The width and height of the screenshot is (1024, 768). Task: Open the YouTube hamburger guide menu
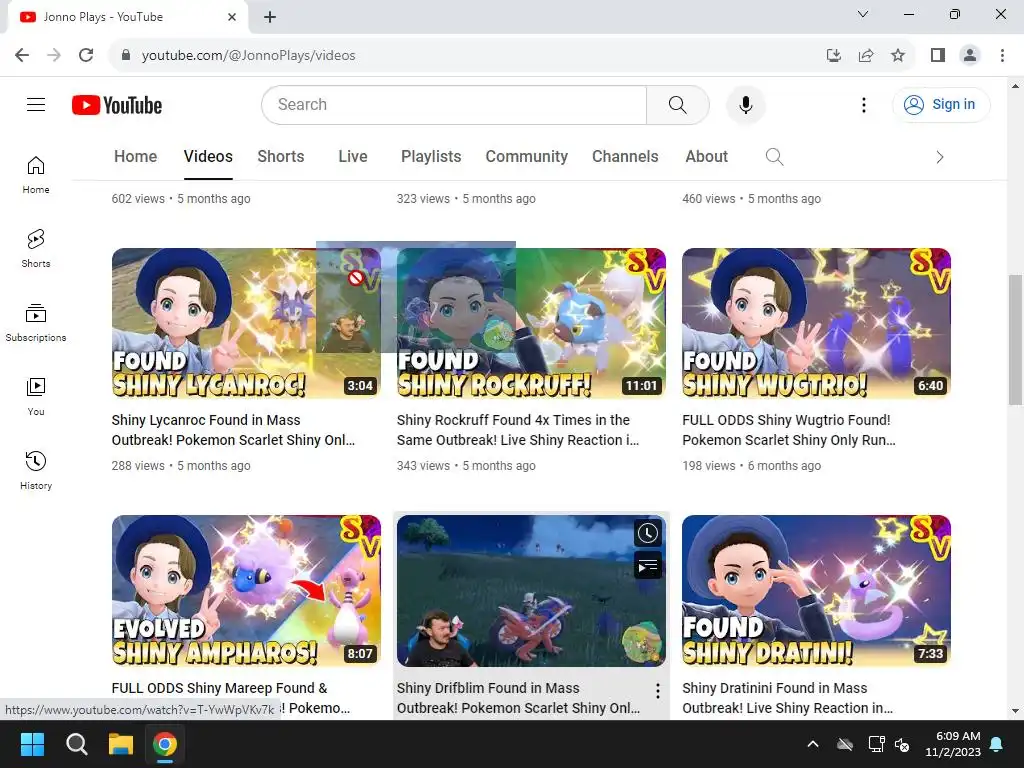coord(36,104)
